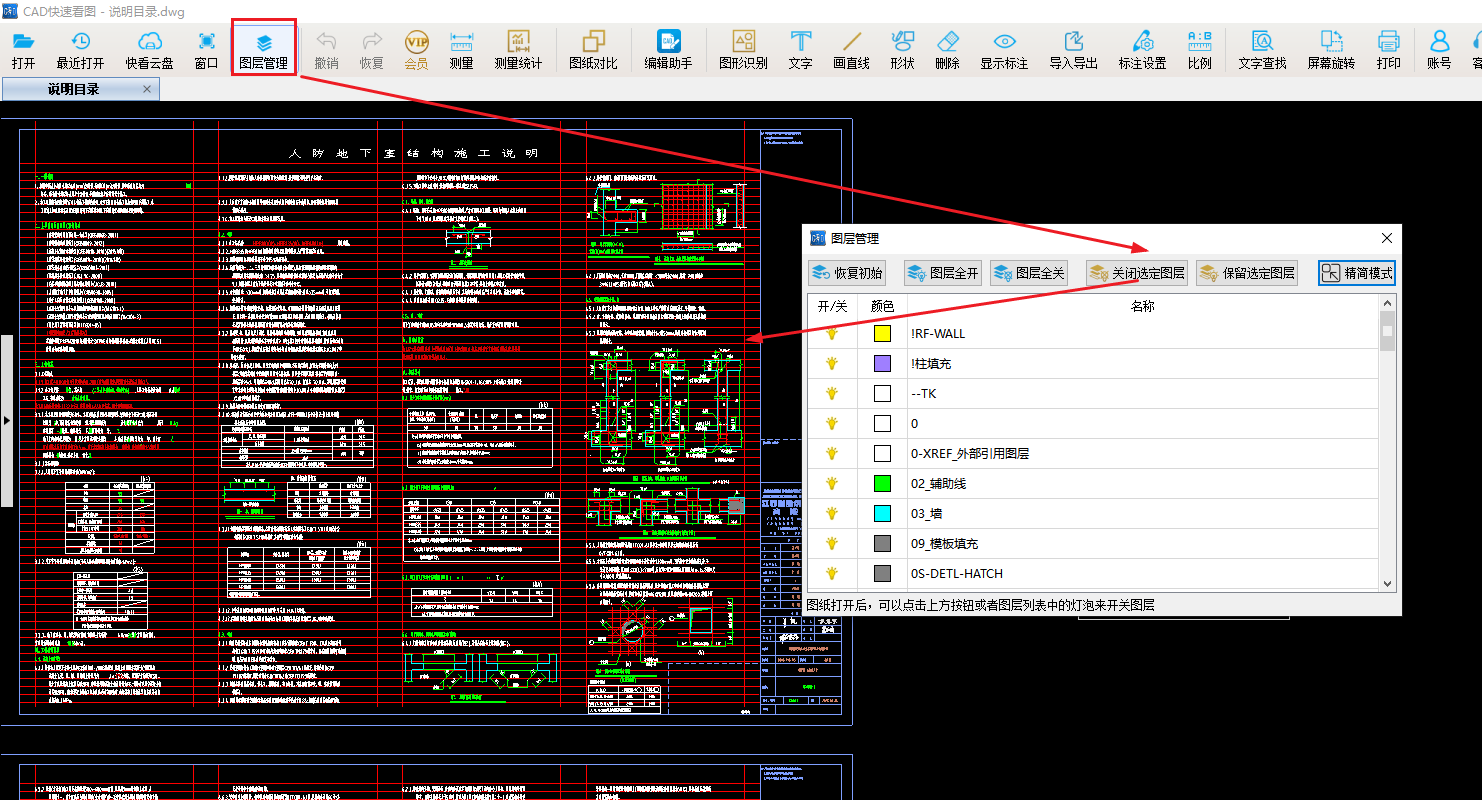
Task: Click 保留选定图层 button
Action: [1247, 273]
